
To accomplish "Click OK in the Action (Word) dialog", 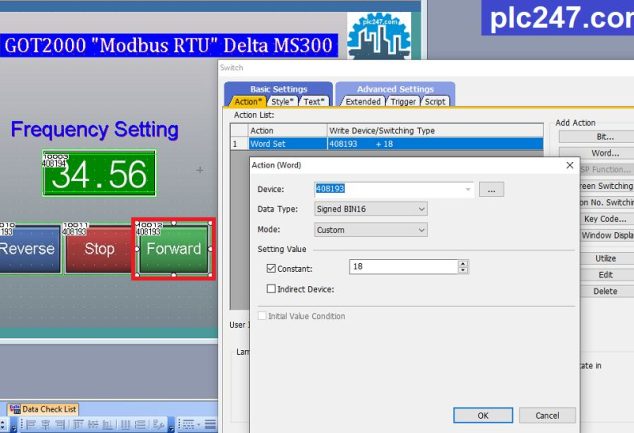I will (483, 415).
